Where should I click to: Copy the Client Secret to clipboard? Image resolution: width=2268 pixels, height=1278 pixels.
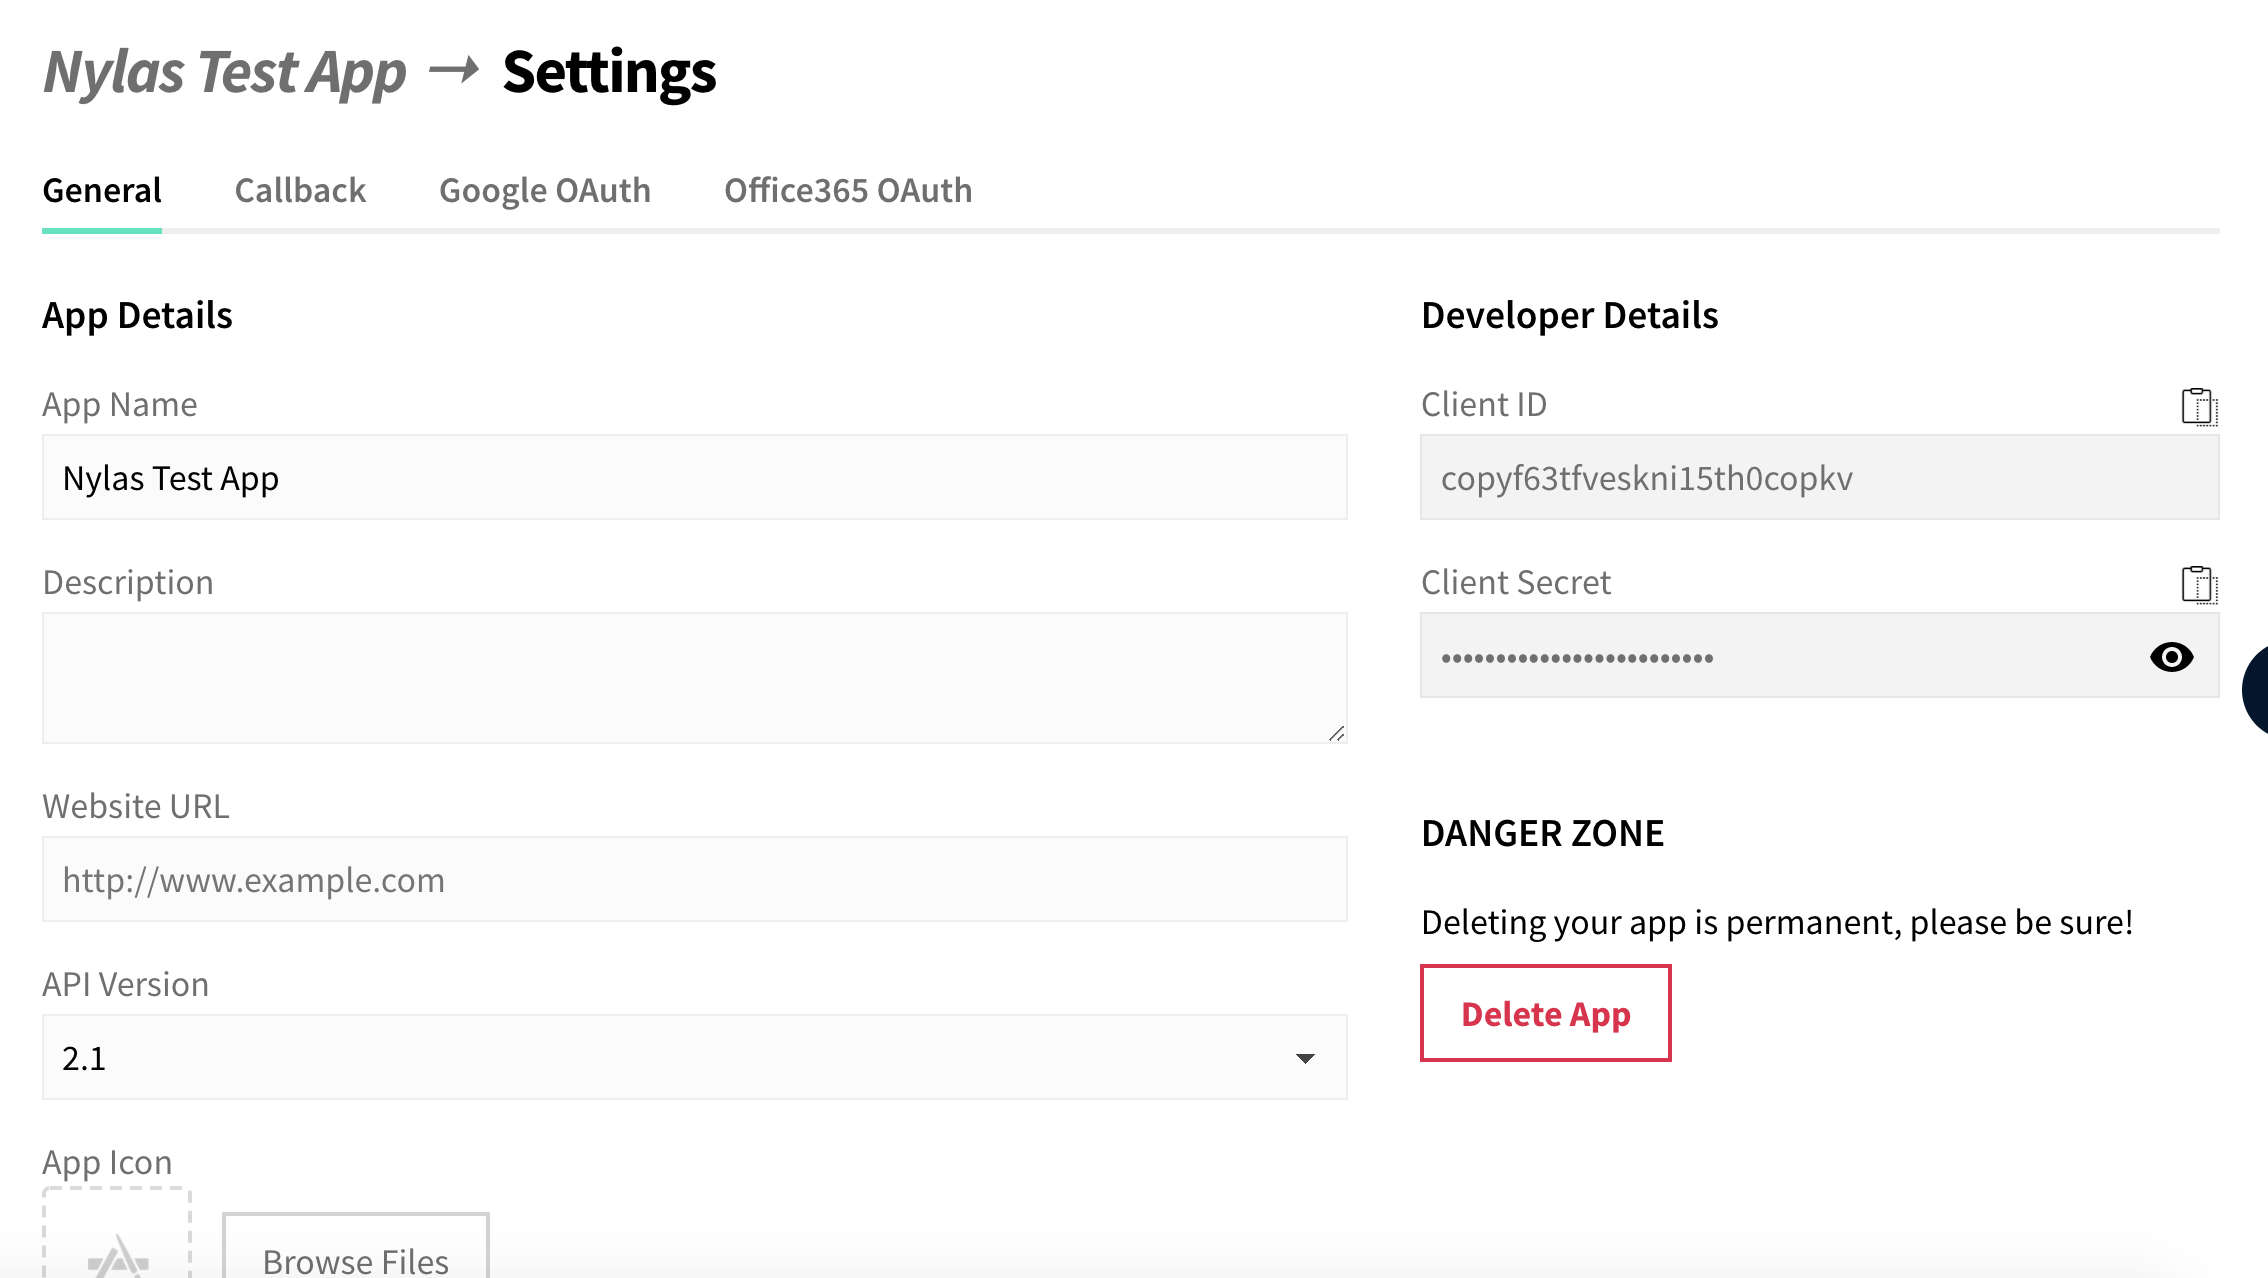pyautogui.click(x=2199, y=584)
